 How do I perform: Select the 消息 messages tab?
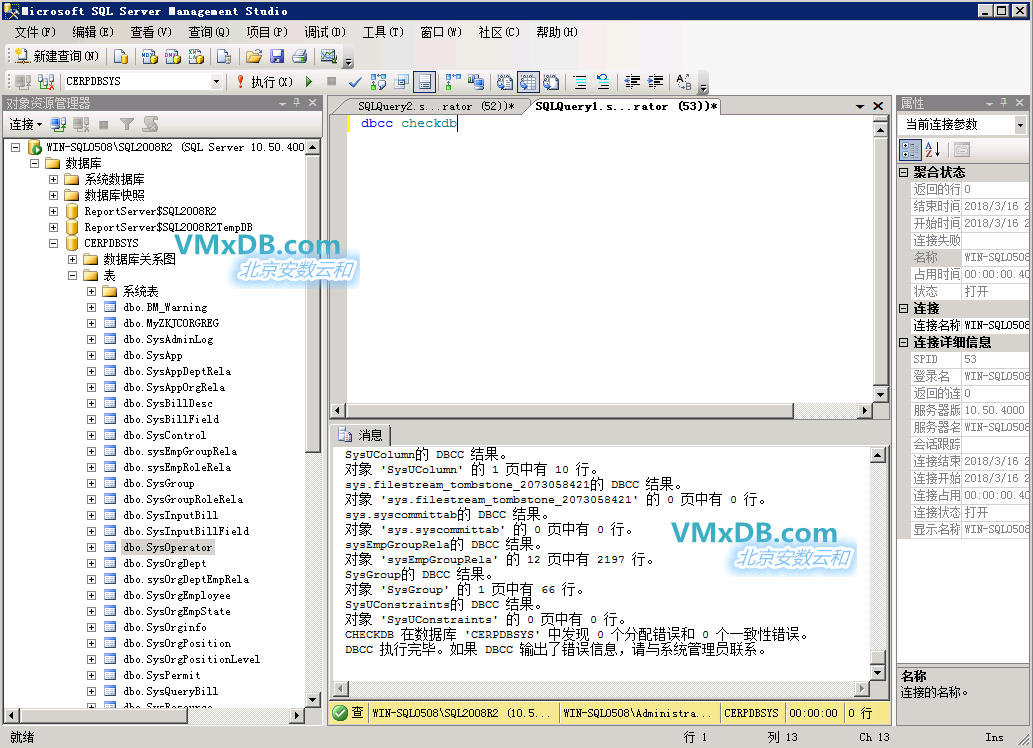362,435
